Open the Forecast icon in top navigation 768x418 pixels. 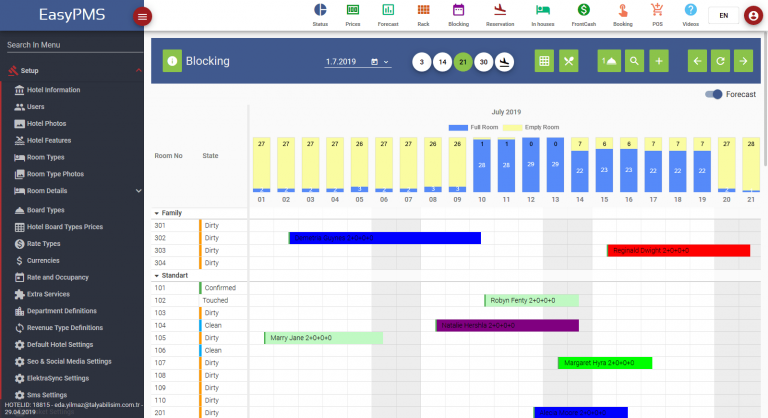coord(386,13)
